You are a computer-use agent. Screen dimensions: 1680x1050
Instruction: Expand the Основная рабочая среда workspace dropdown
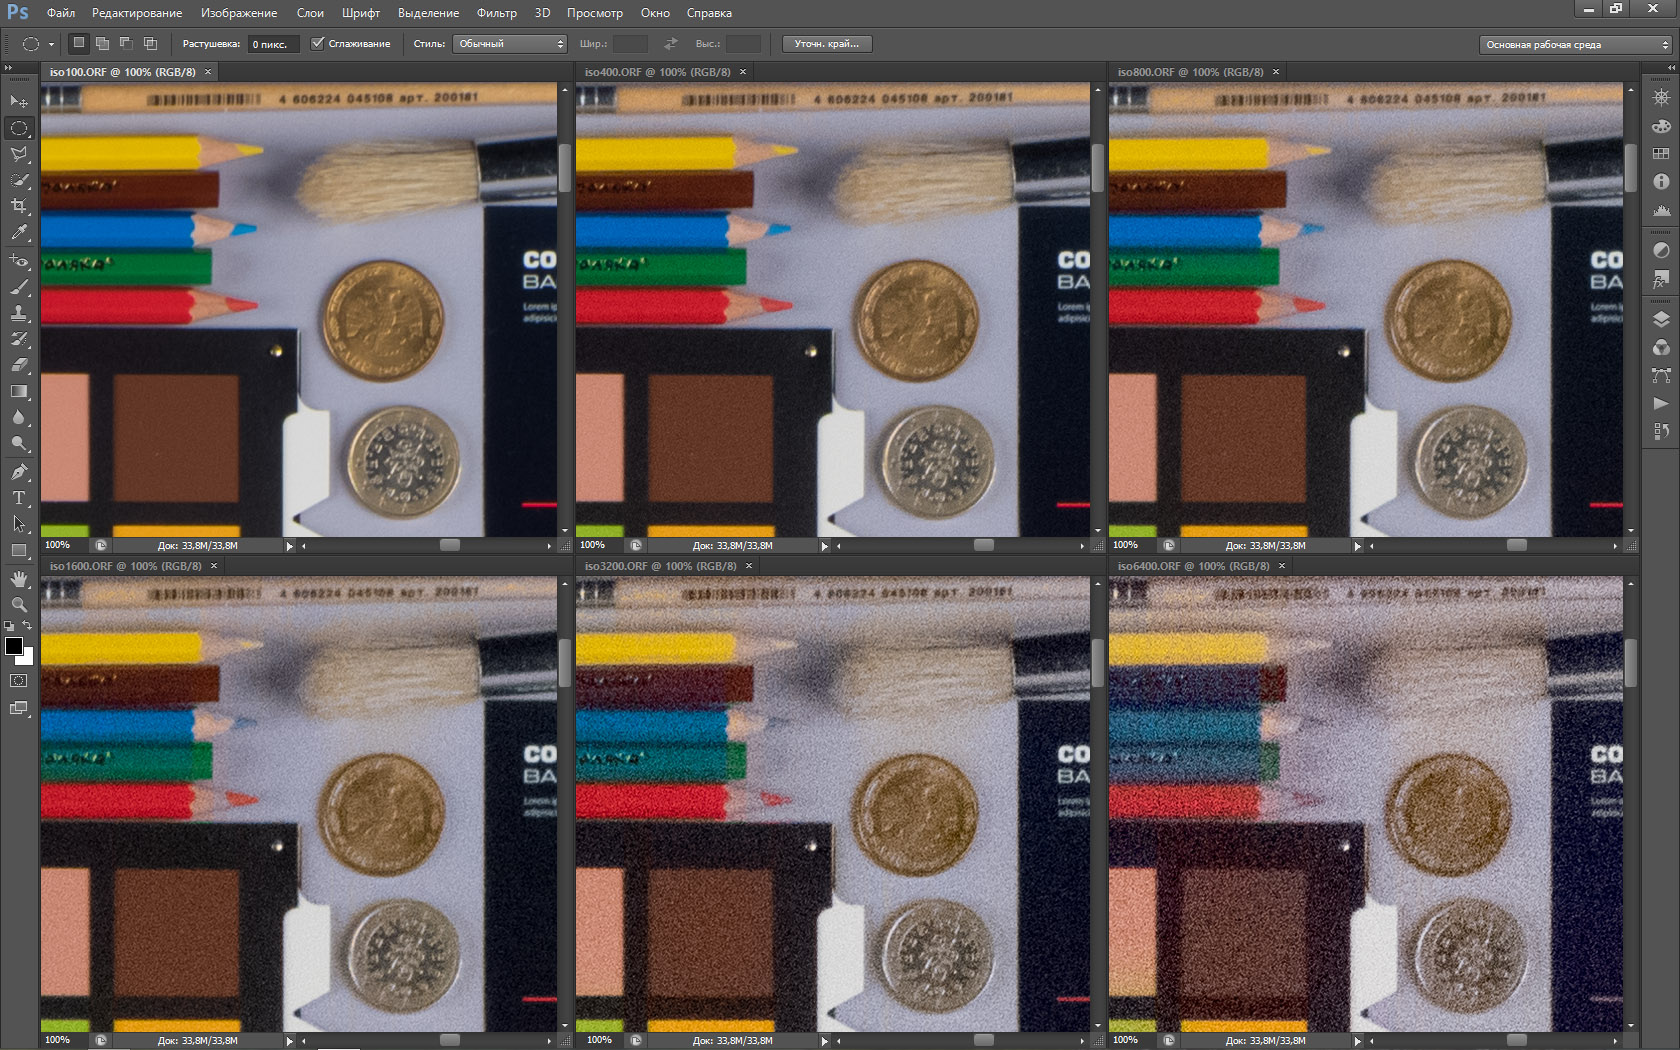[1575, 45]
